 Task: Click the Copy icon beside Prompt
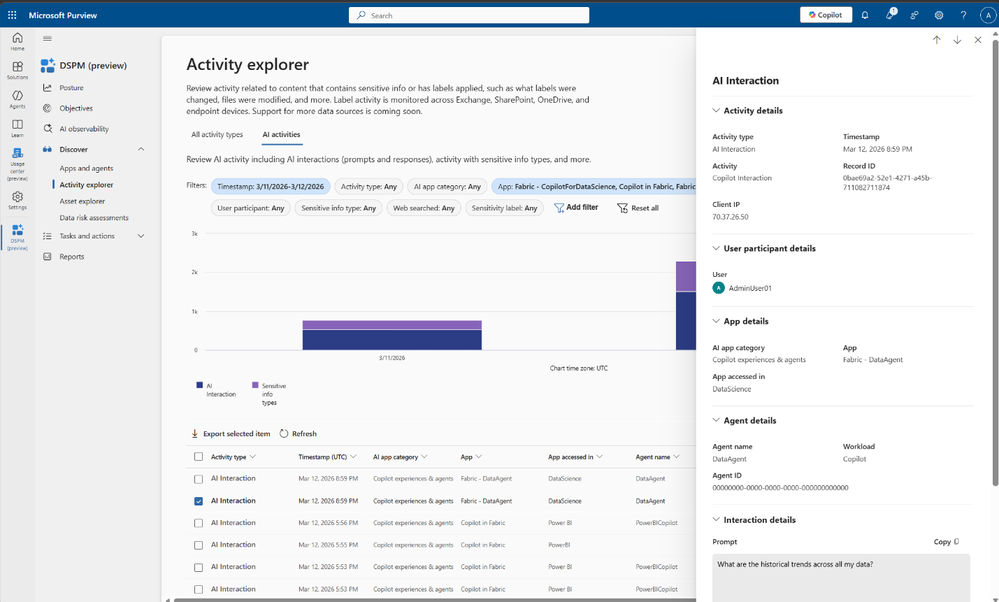click(956, 541)
